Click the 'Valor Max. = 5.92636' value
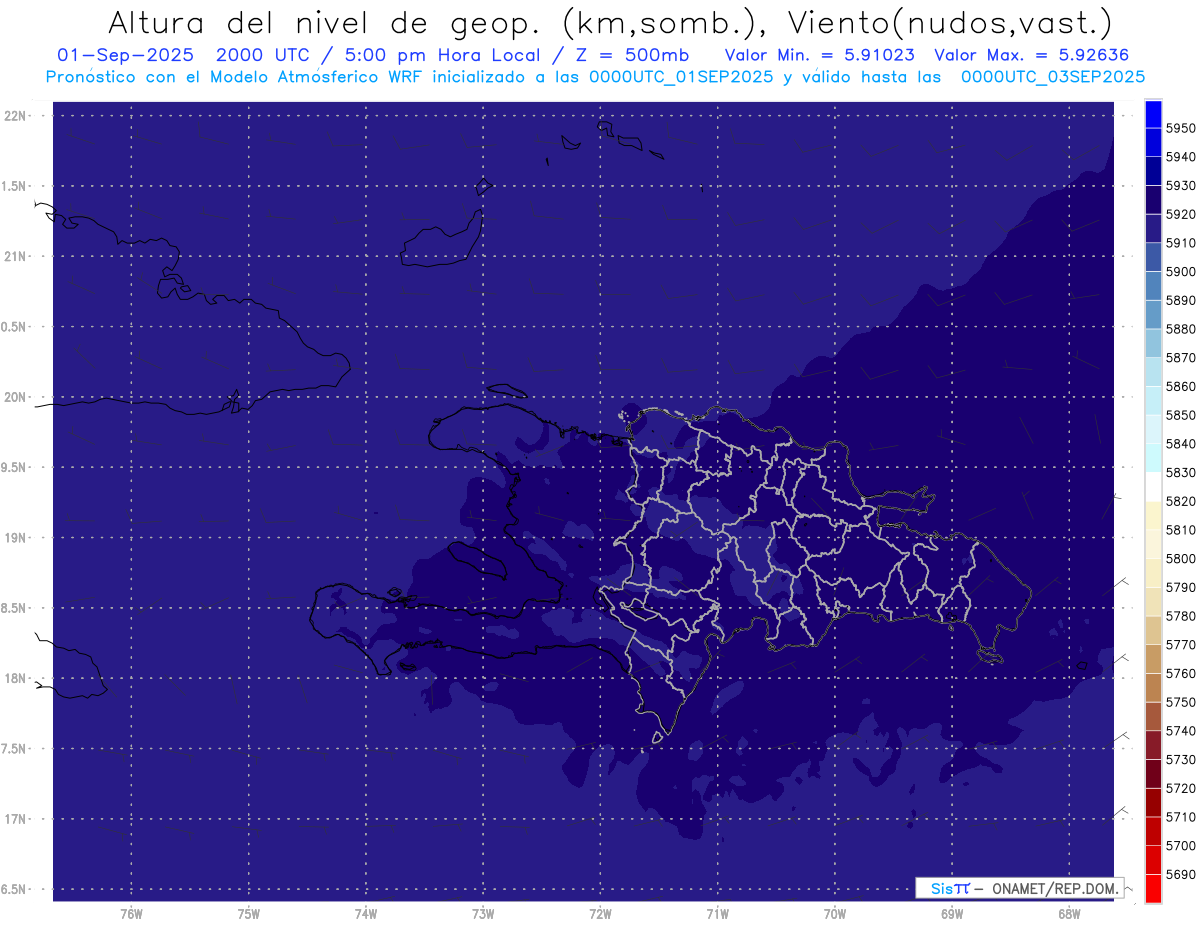 pyautogui.click(x=1031, y=54)
